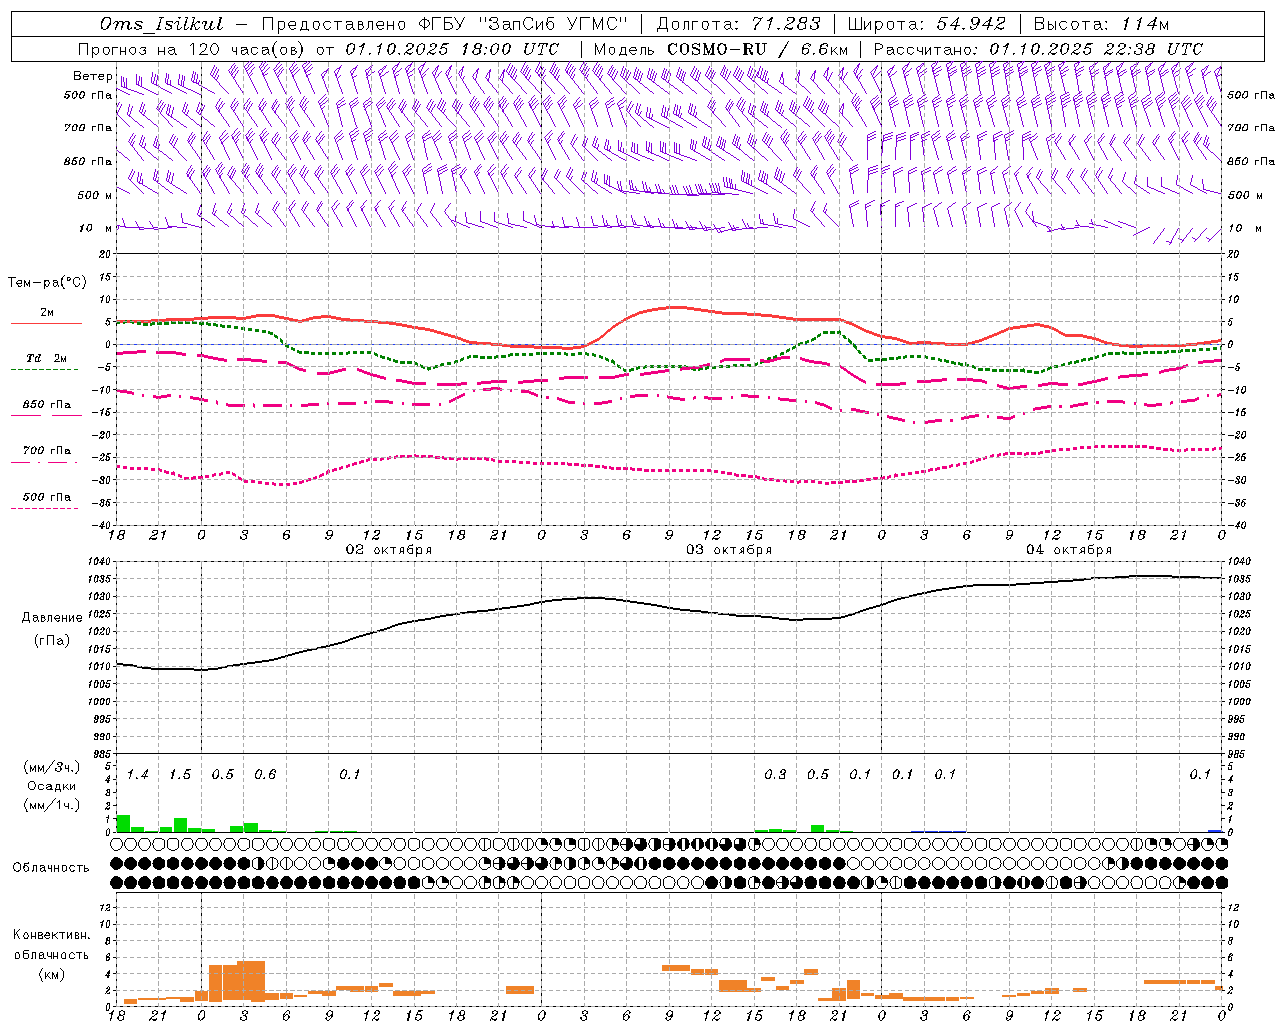This screenshot has height=1024, width=1280.
Task: Click the Прогноз на 120 часа(ов) text
Action: pyautogui.click(x=193, y=49)
